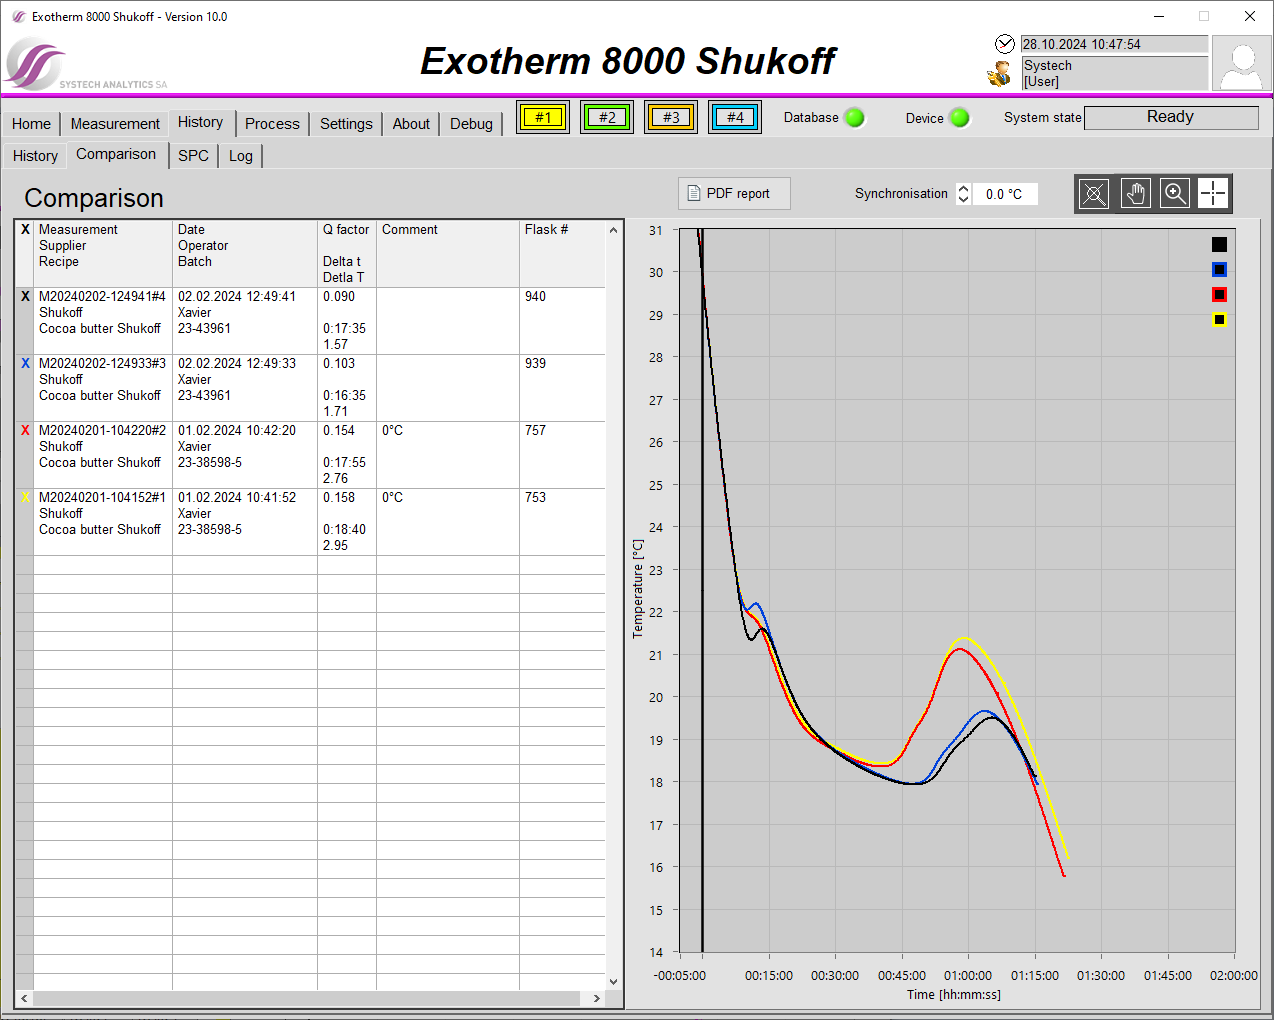Open the Home tab
This screenshot has width=1274, height=1020.
coord(31,124)
